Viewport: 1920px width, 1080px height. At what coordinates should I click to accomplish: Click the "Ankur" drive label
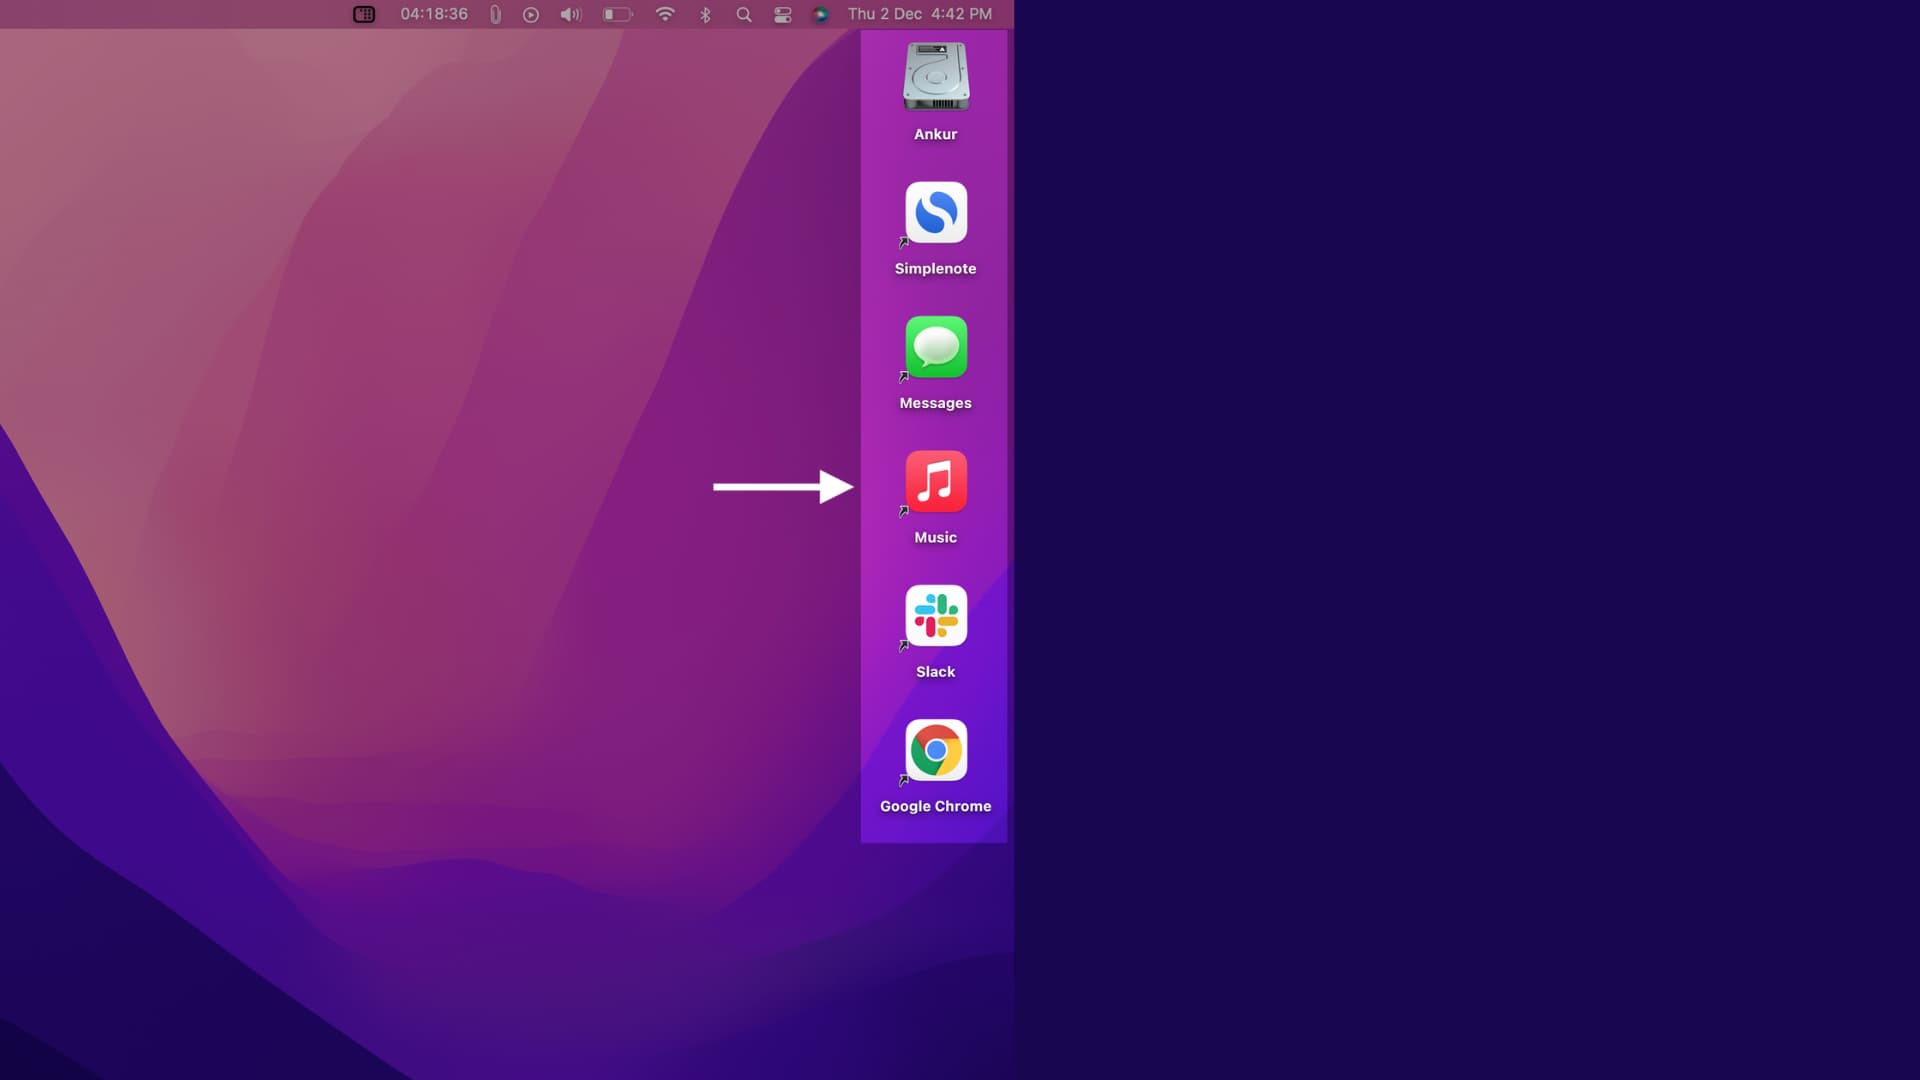click(x=936, y=134)
